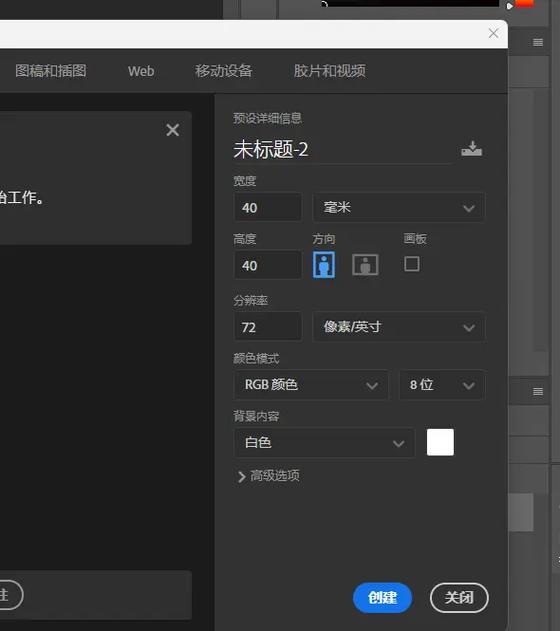Enable the 画板 artboard checkbox
Screen dimensions: 560x631
point(412,264)
